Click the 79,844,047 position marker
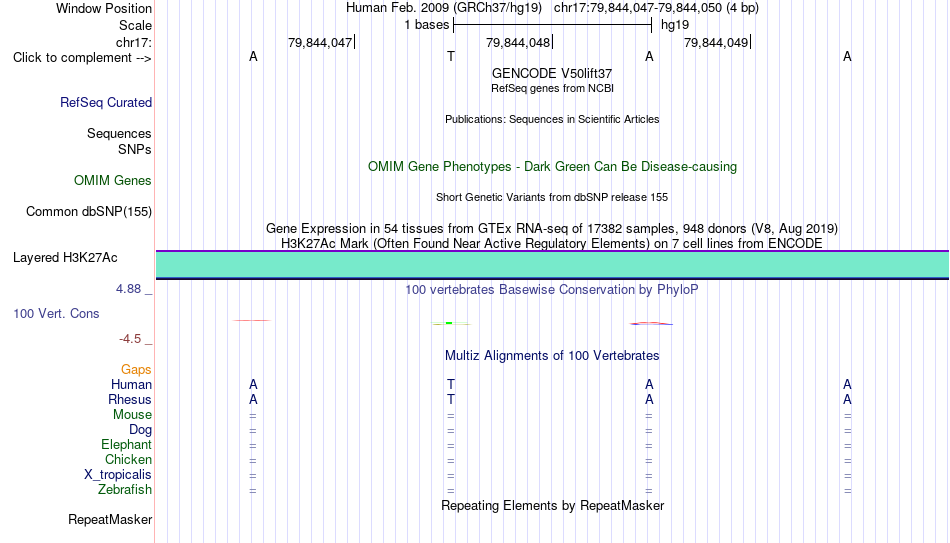 tap(321, 42)
